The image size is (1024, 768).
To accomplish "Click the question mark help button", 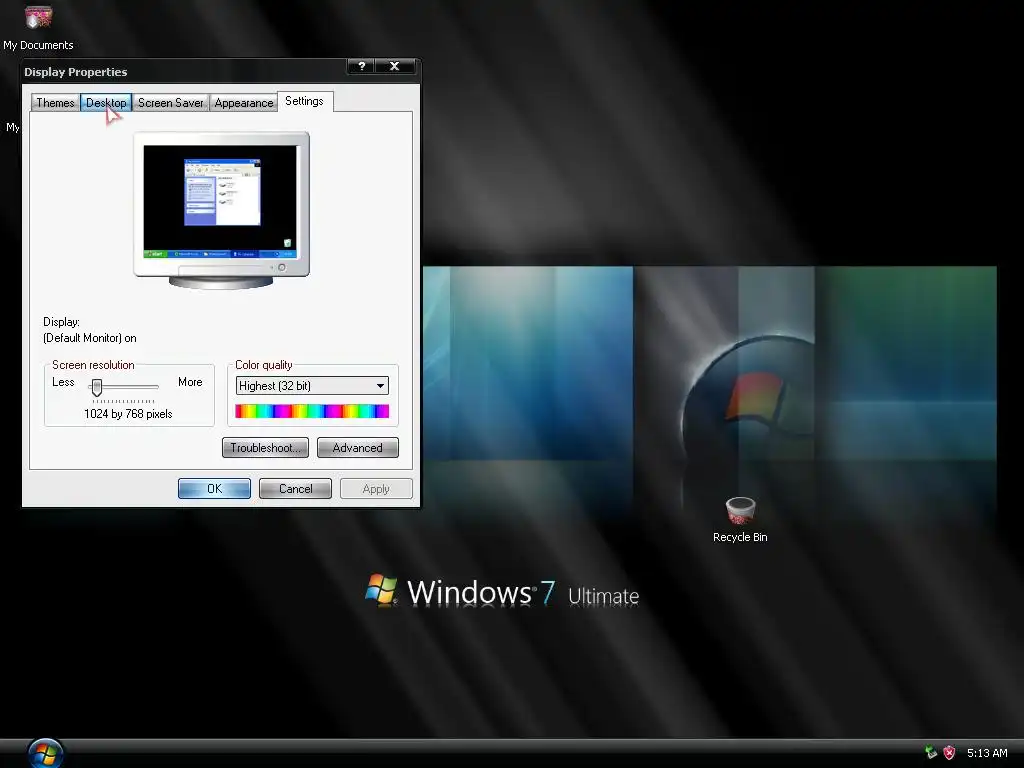I will coord(362,66).
